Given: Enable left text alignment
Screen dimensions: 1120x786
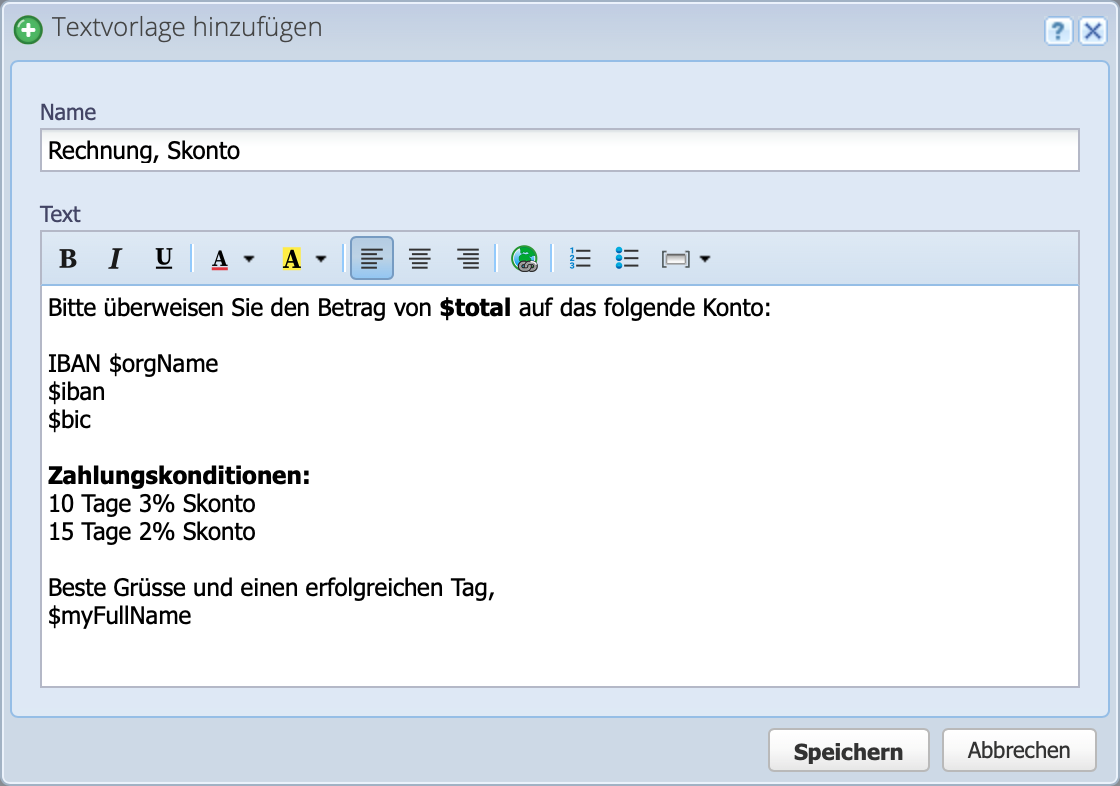Looking at the screenshot, I should click(x=372, y=259).
